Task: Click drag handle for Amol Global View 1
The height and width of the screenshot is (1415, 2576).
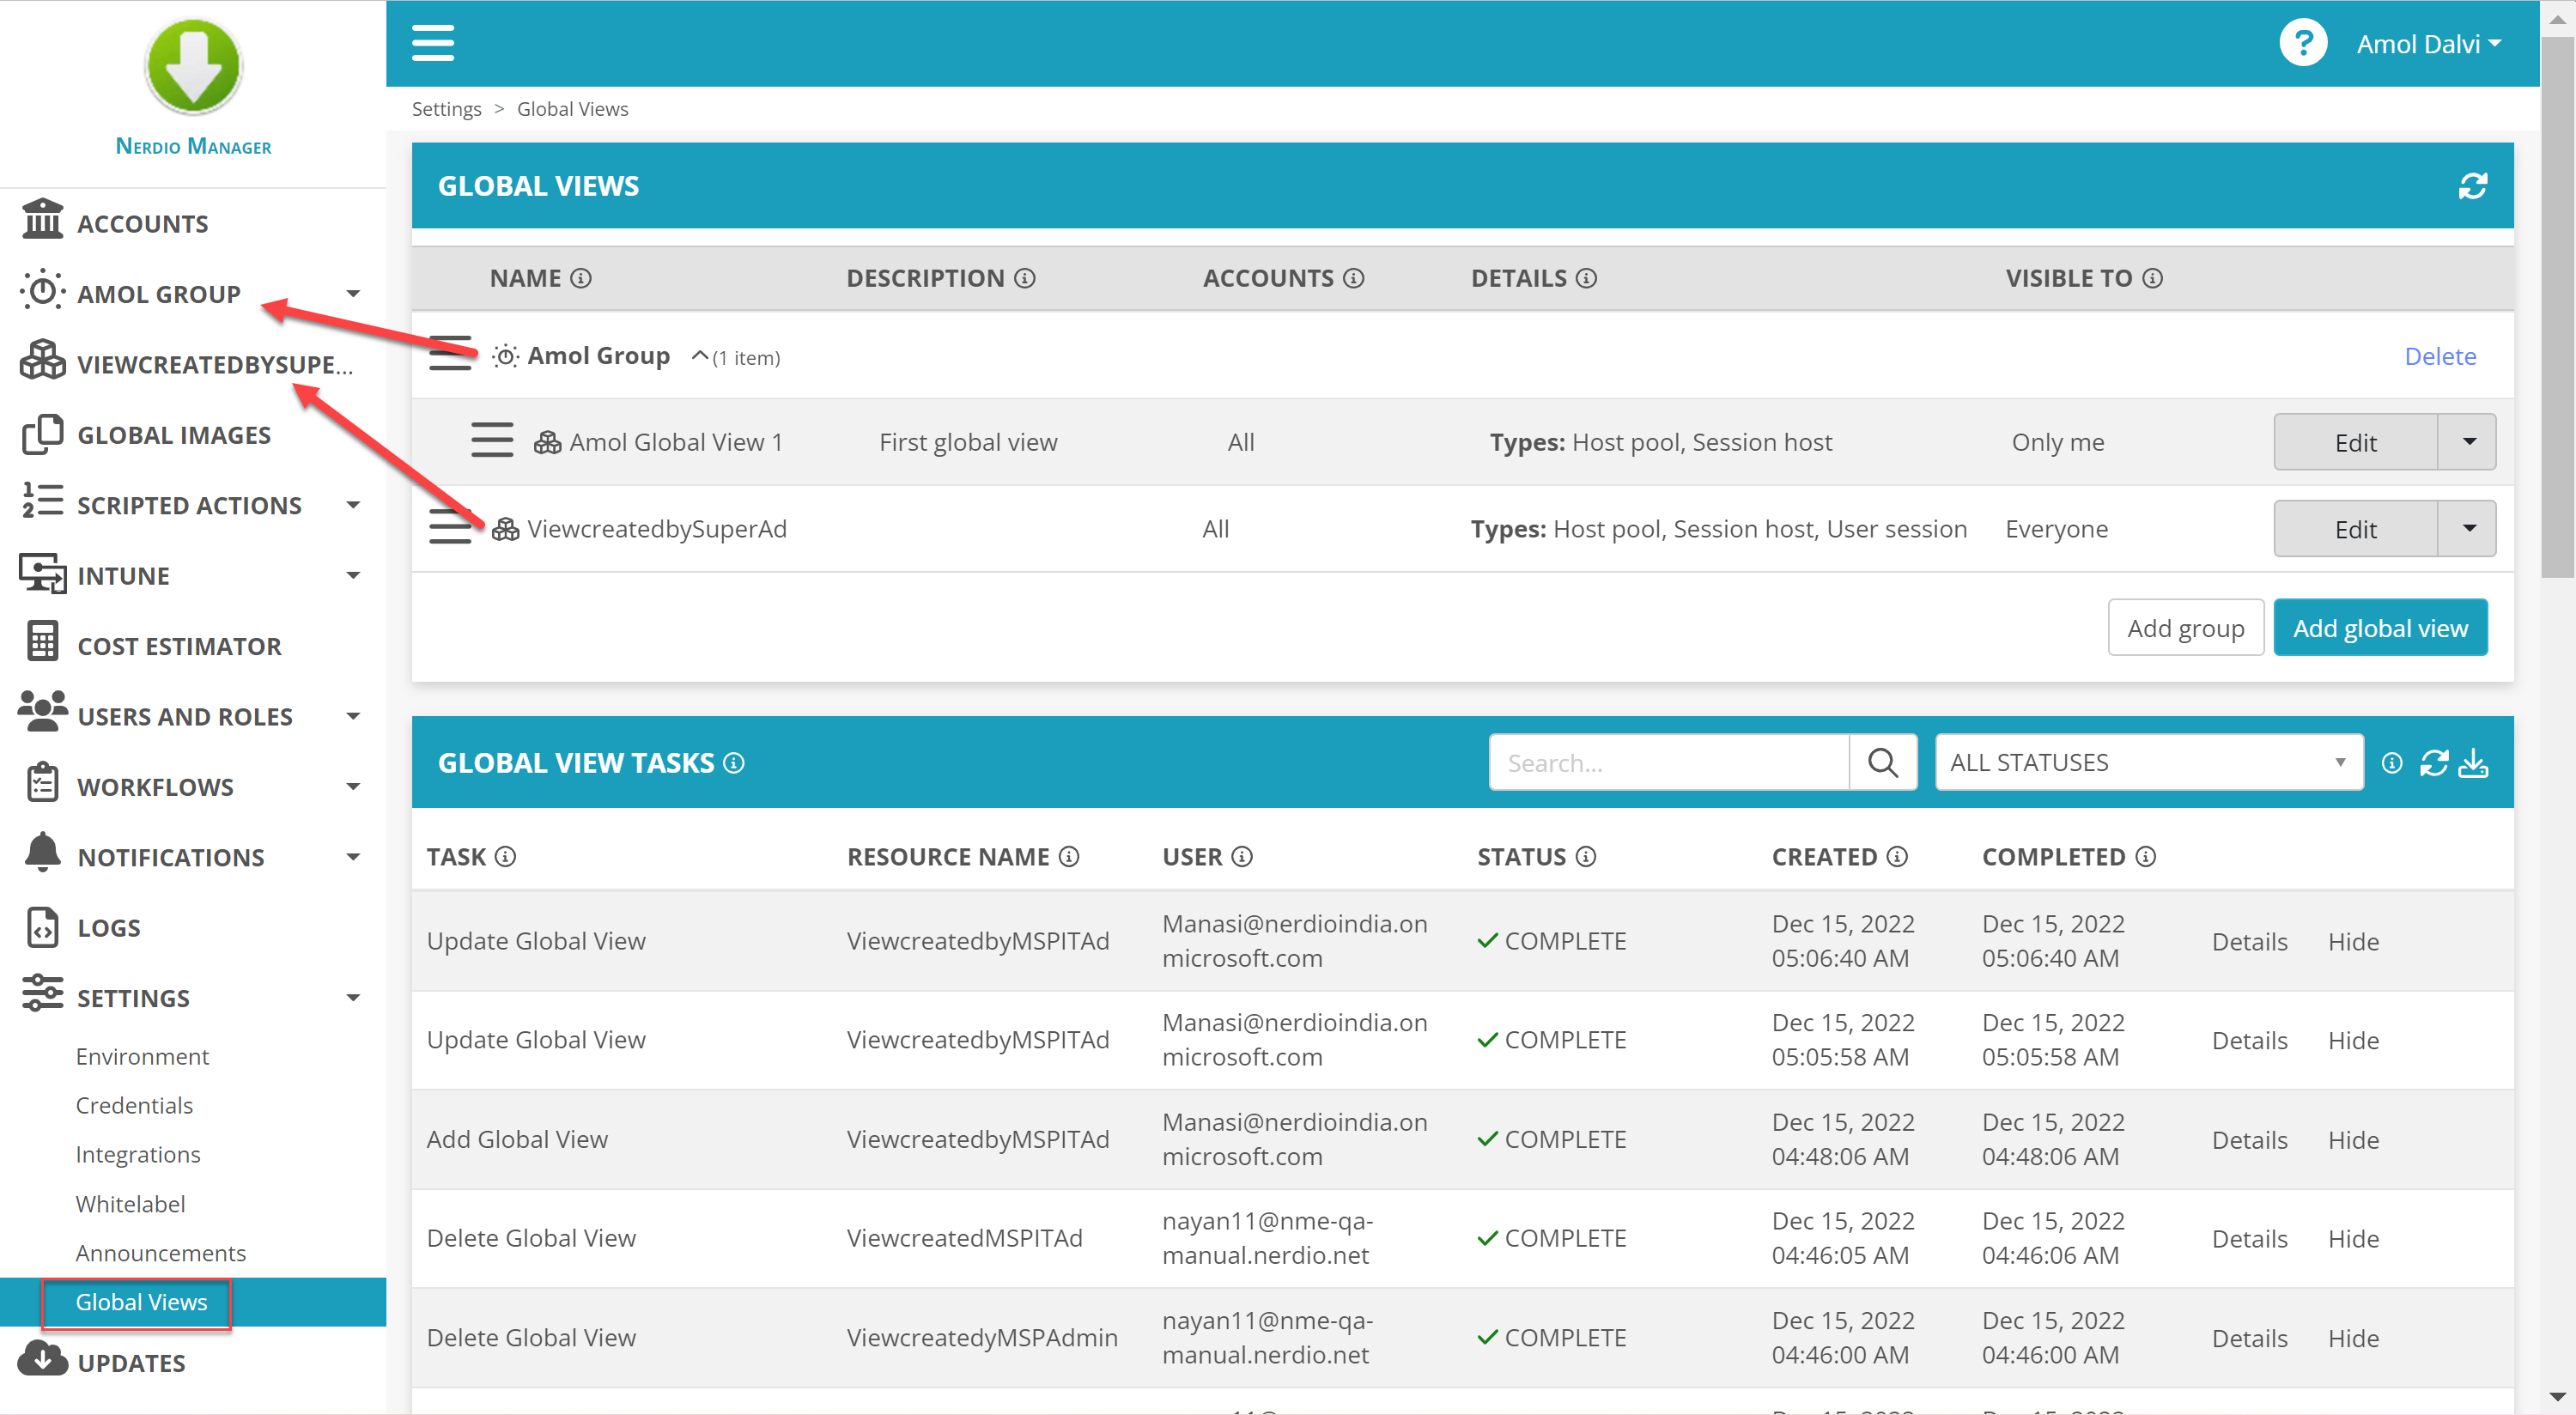Action: tap(491, 441)
